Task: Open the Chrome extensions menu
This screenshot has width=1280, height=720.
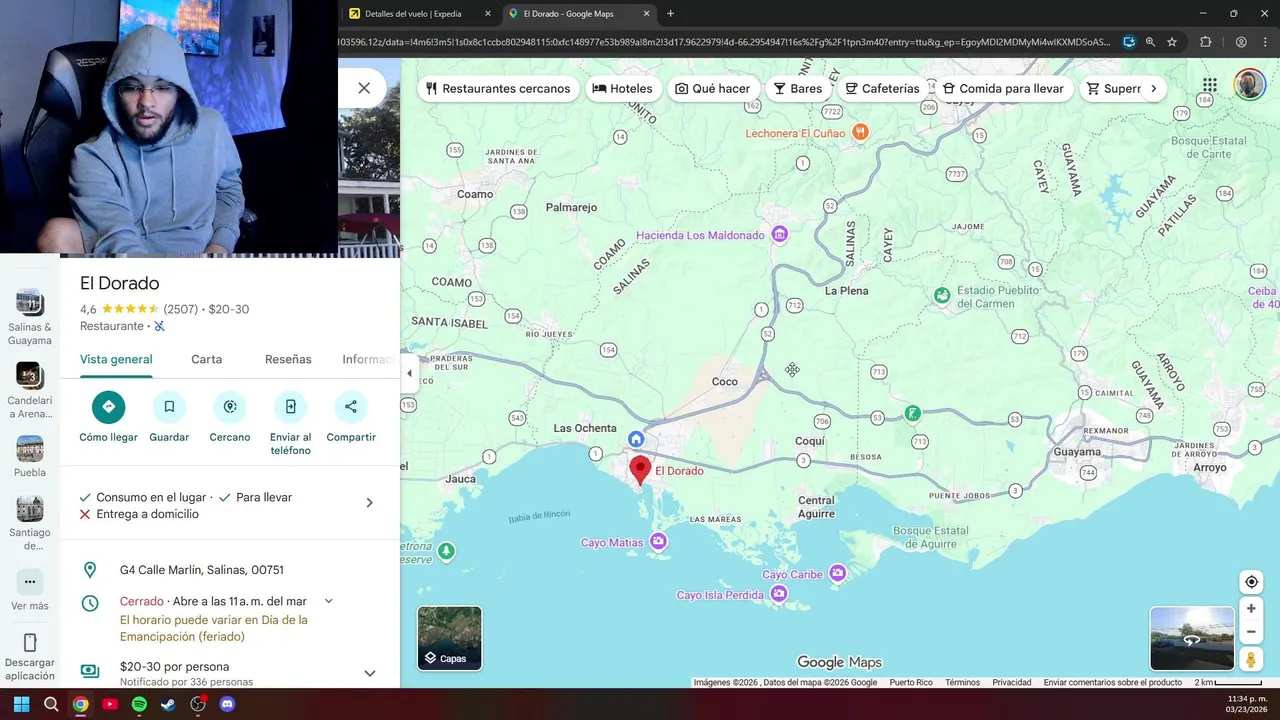Action: coord(1205,42)
